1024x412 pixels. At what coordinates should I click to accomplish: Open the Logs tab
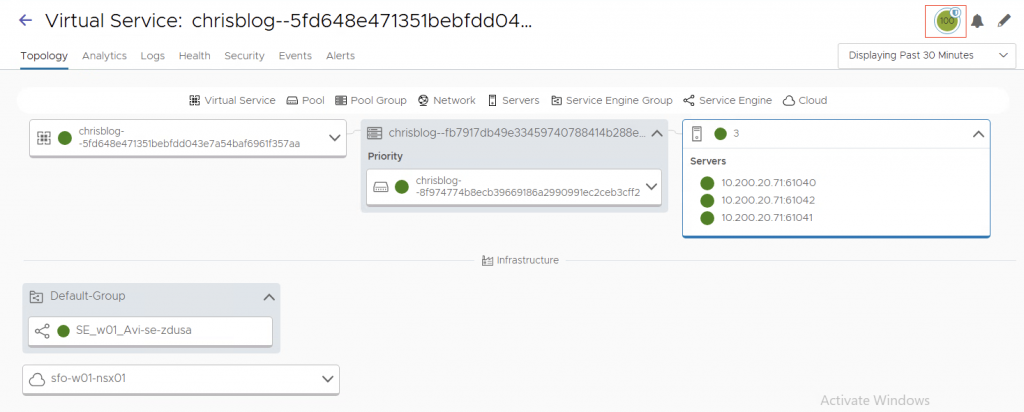152,56
